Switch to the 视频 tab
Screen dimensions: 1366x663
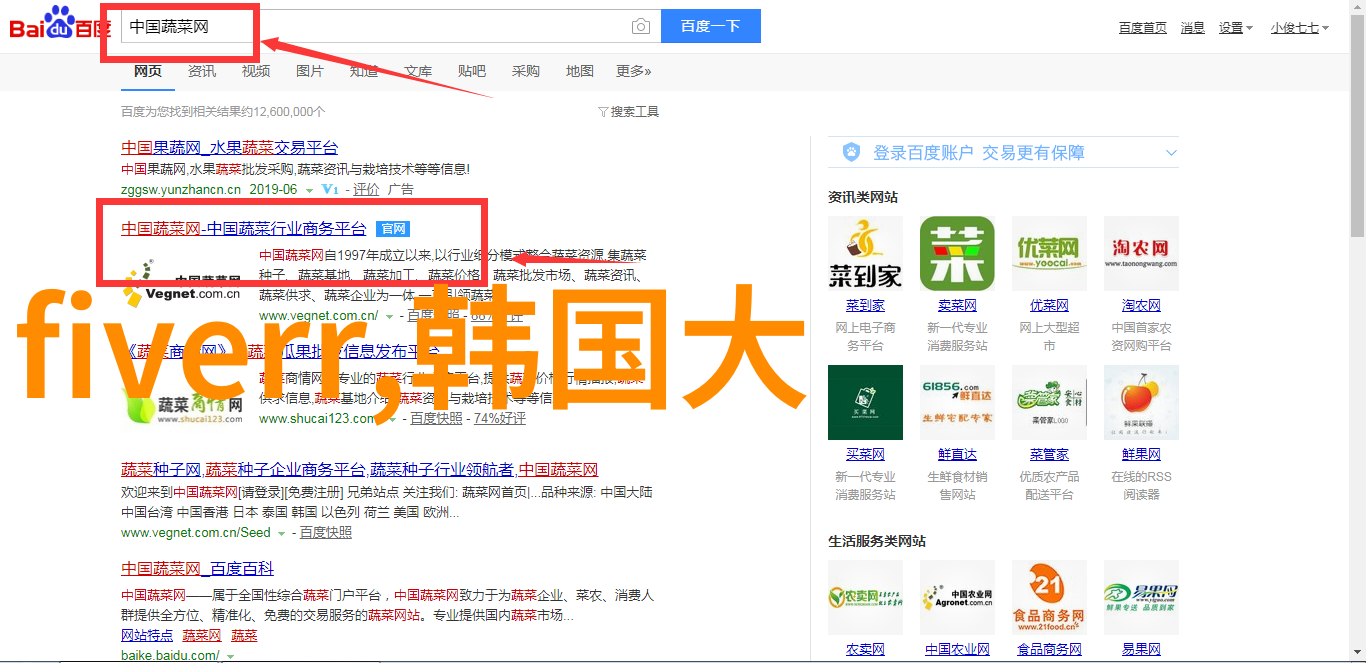256,71
